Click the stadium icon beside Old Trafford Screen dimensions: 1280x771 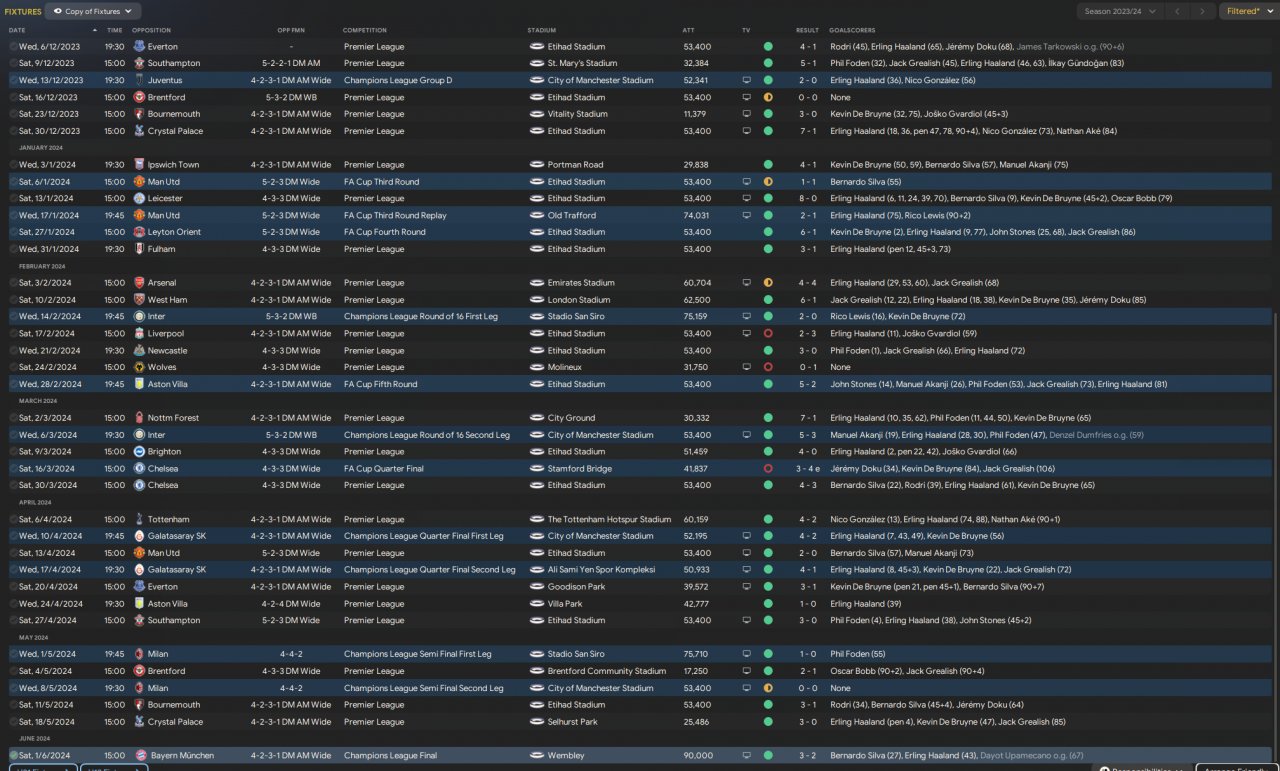pyautogui.click(x=536, y=215)
